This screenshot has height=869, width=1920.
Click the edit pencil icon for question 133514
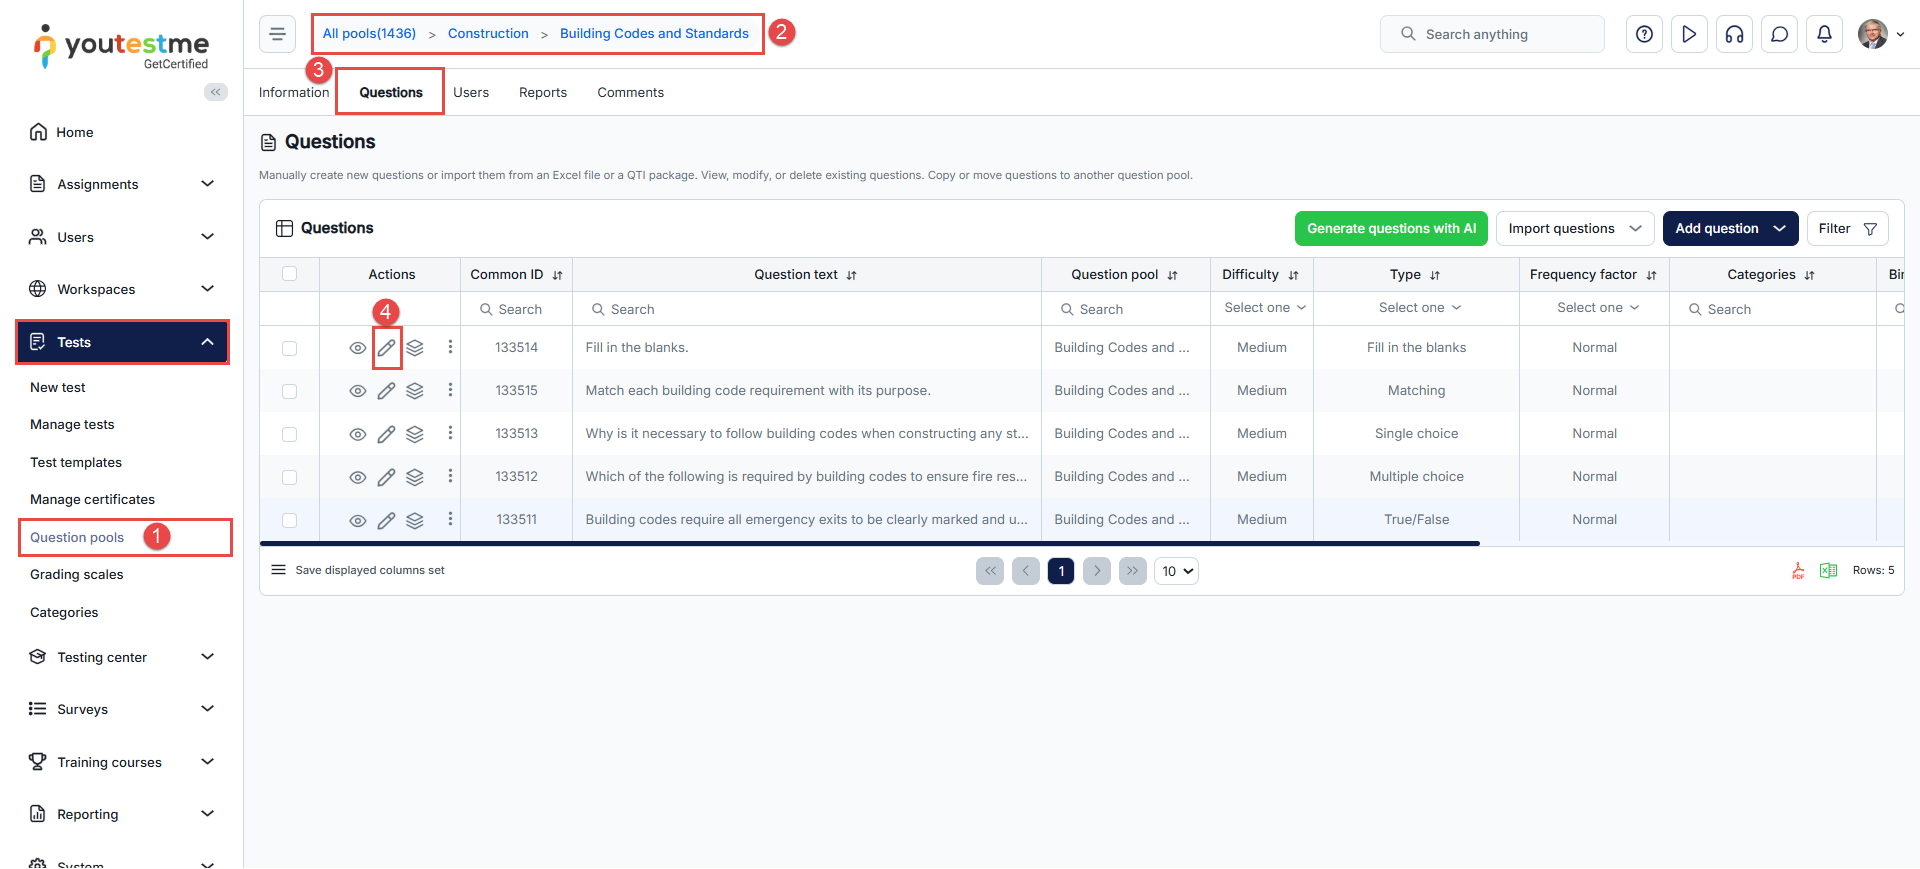386,348
